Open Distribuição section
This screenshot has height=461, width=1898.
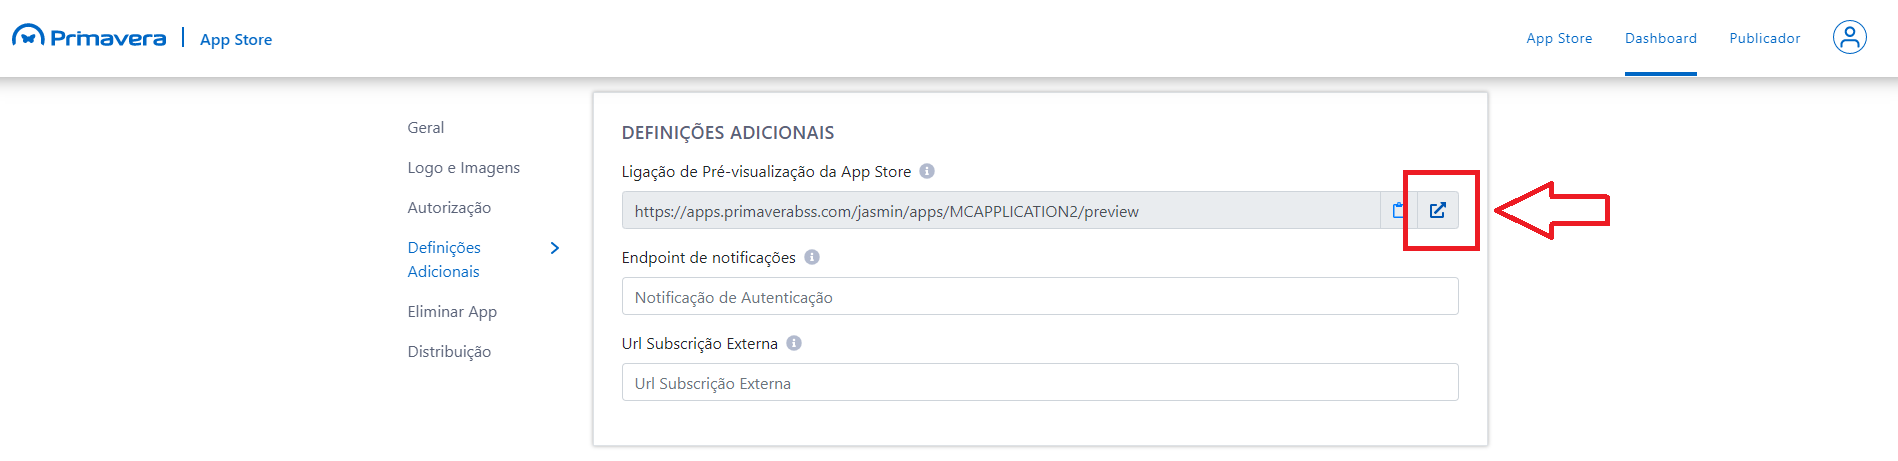pyautogui.click(x=449, y=352)
